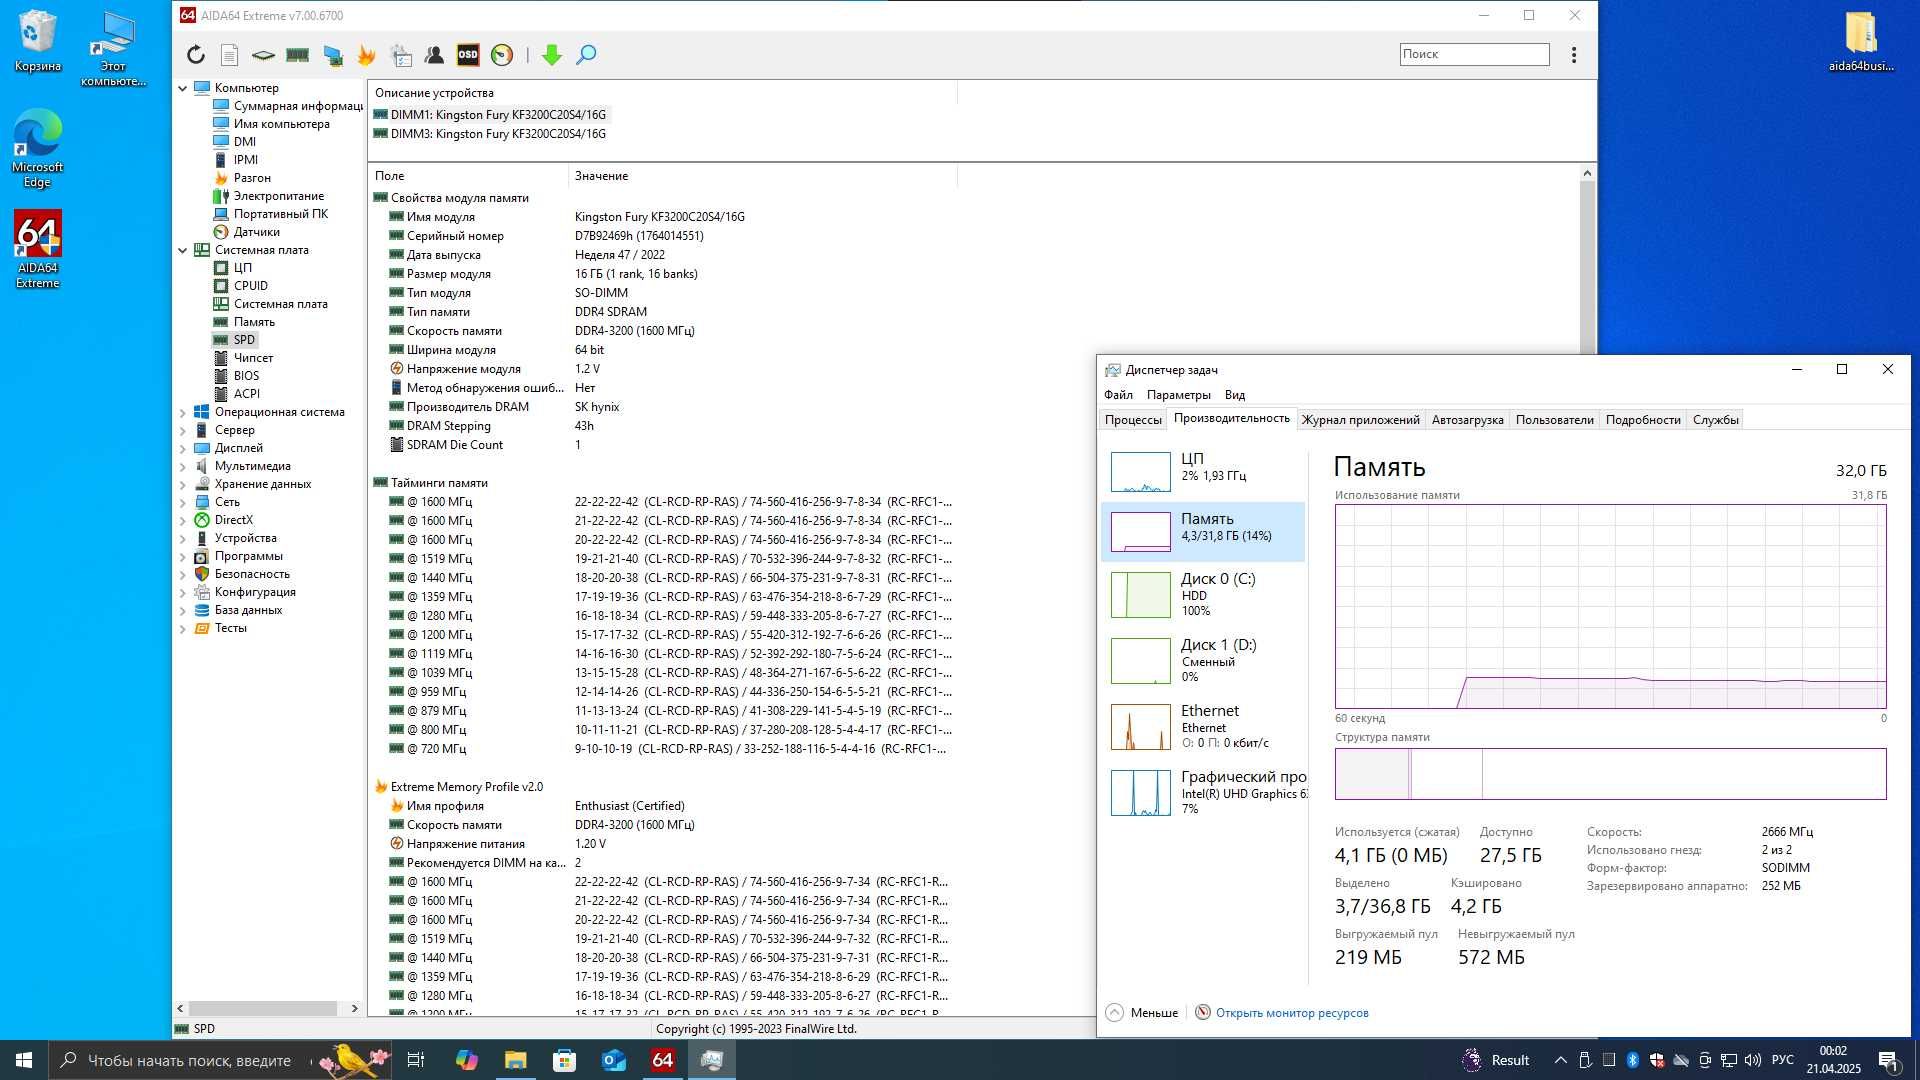Select Диск 0 (C:) performance item

(1203, 595)
